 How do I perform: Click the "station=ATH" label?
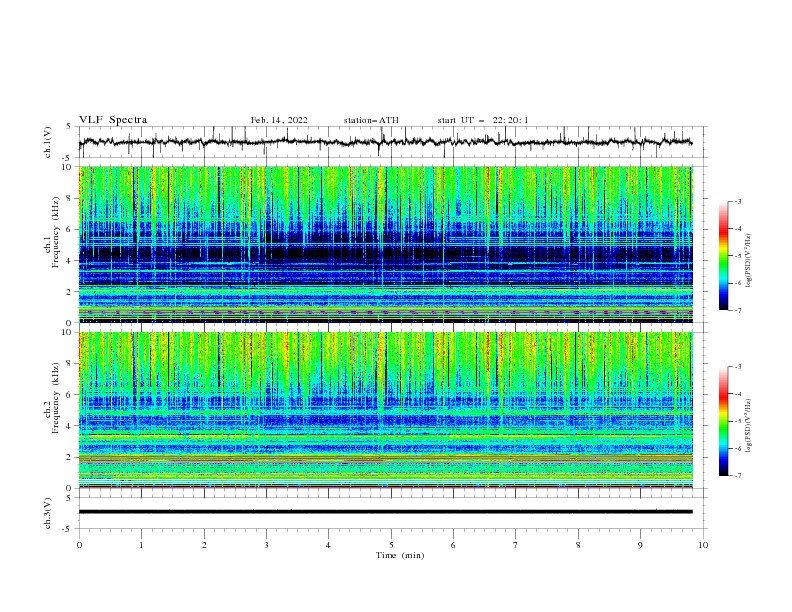pos(371,120)
